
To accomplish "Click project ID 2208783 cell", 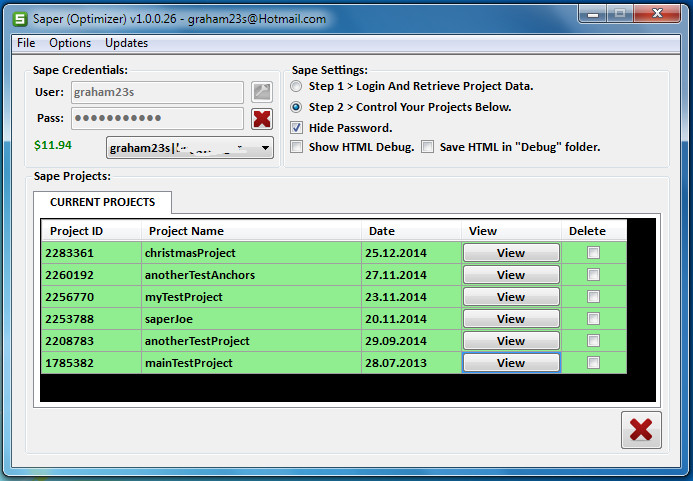I will [x=91, y=341].
